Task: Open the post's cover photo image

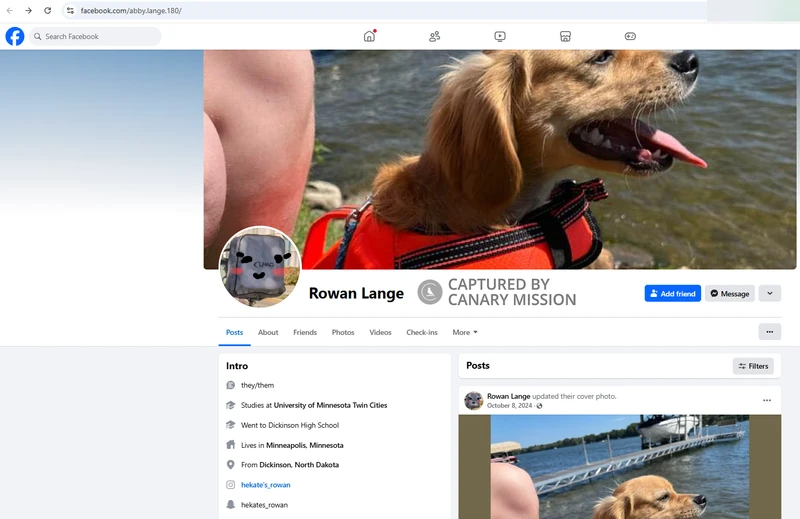Action: click(x=619, y=466)
